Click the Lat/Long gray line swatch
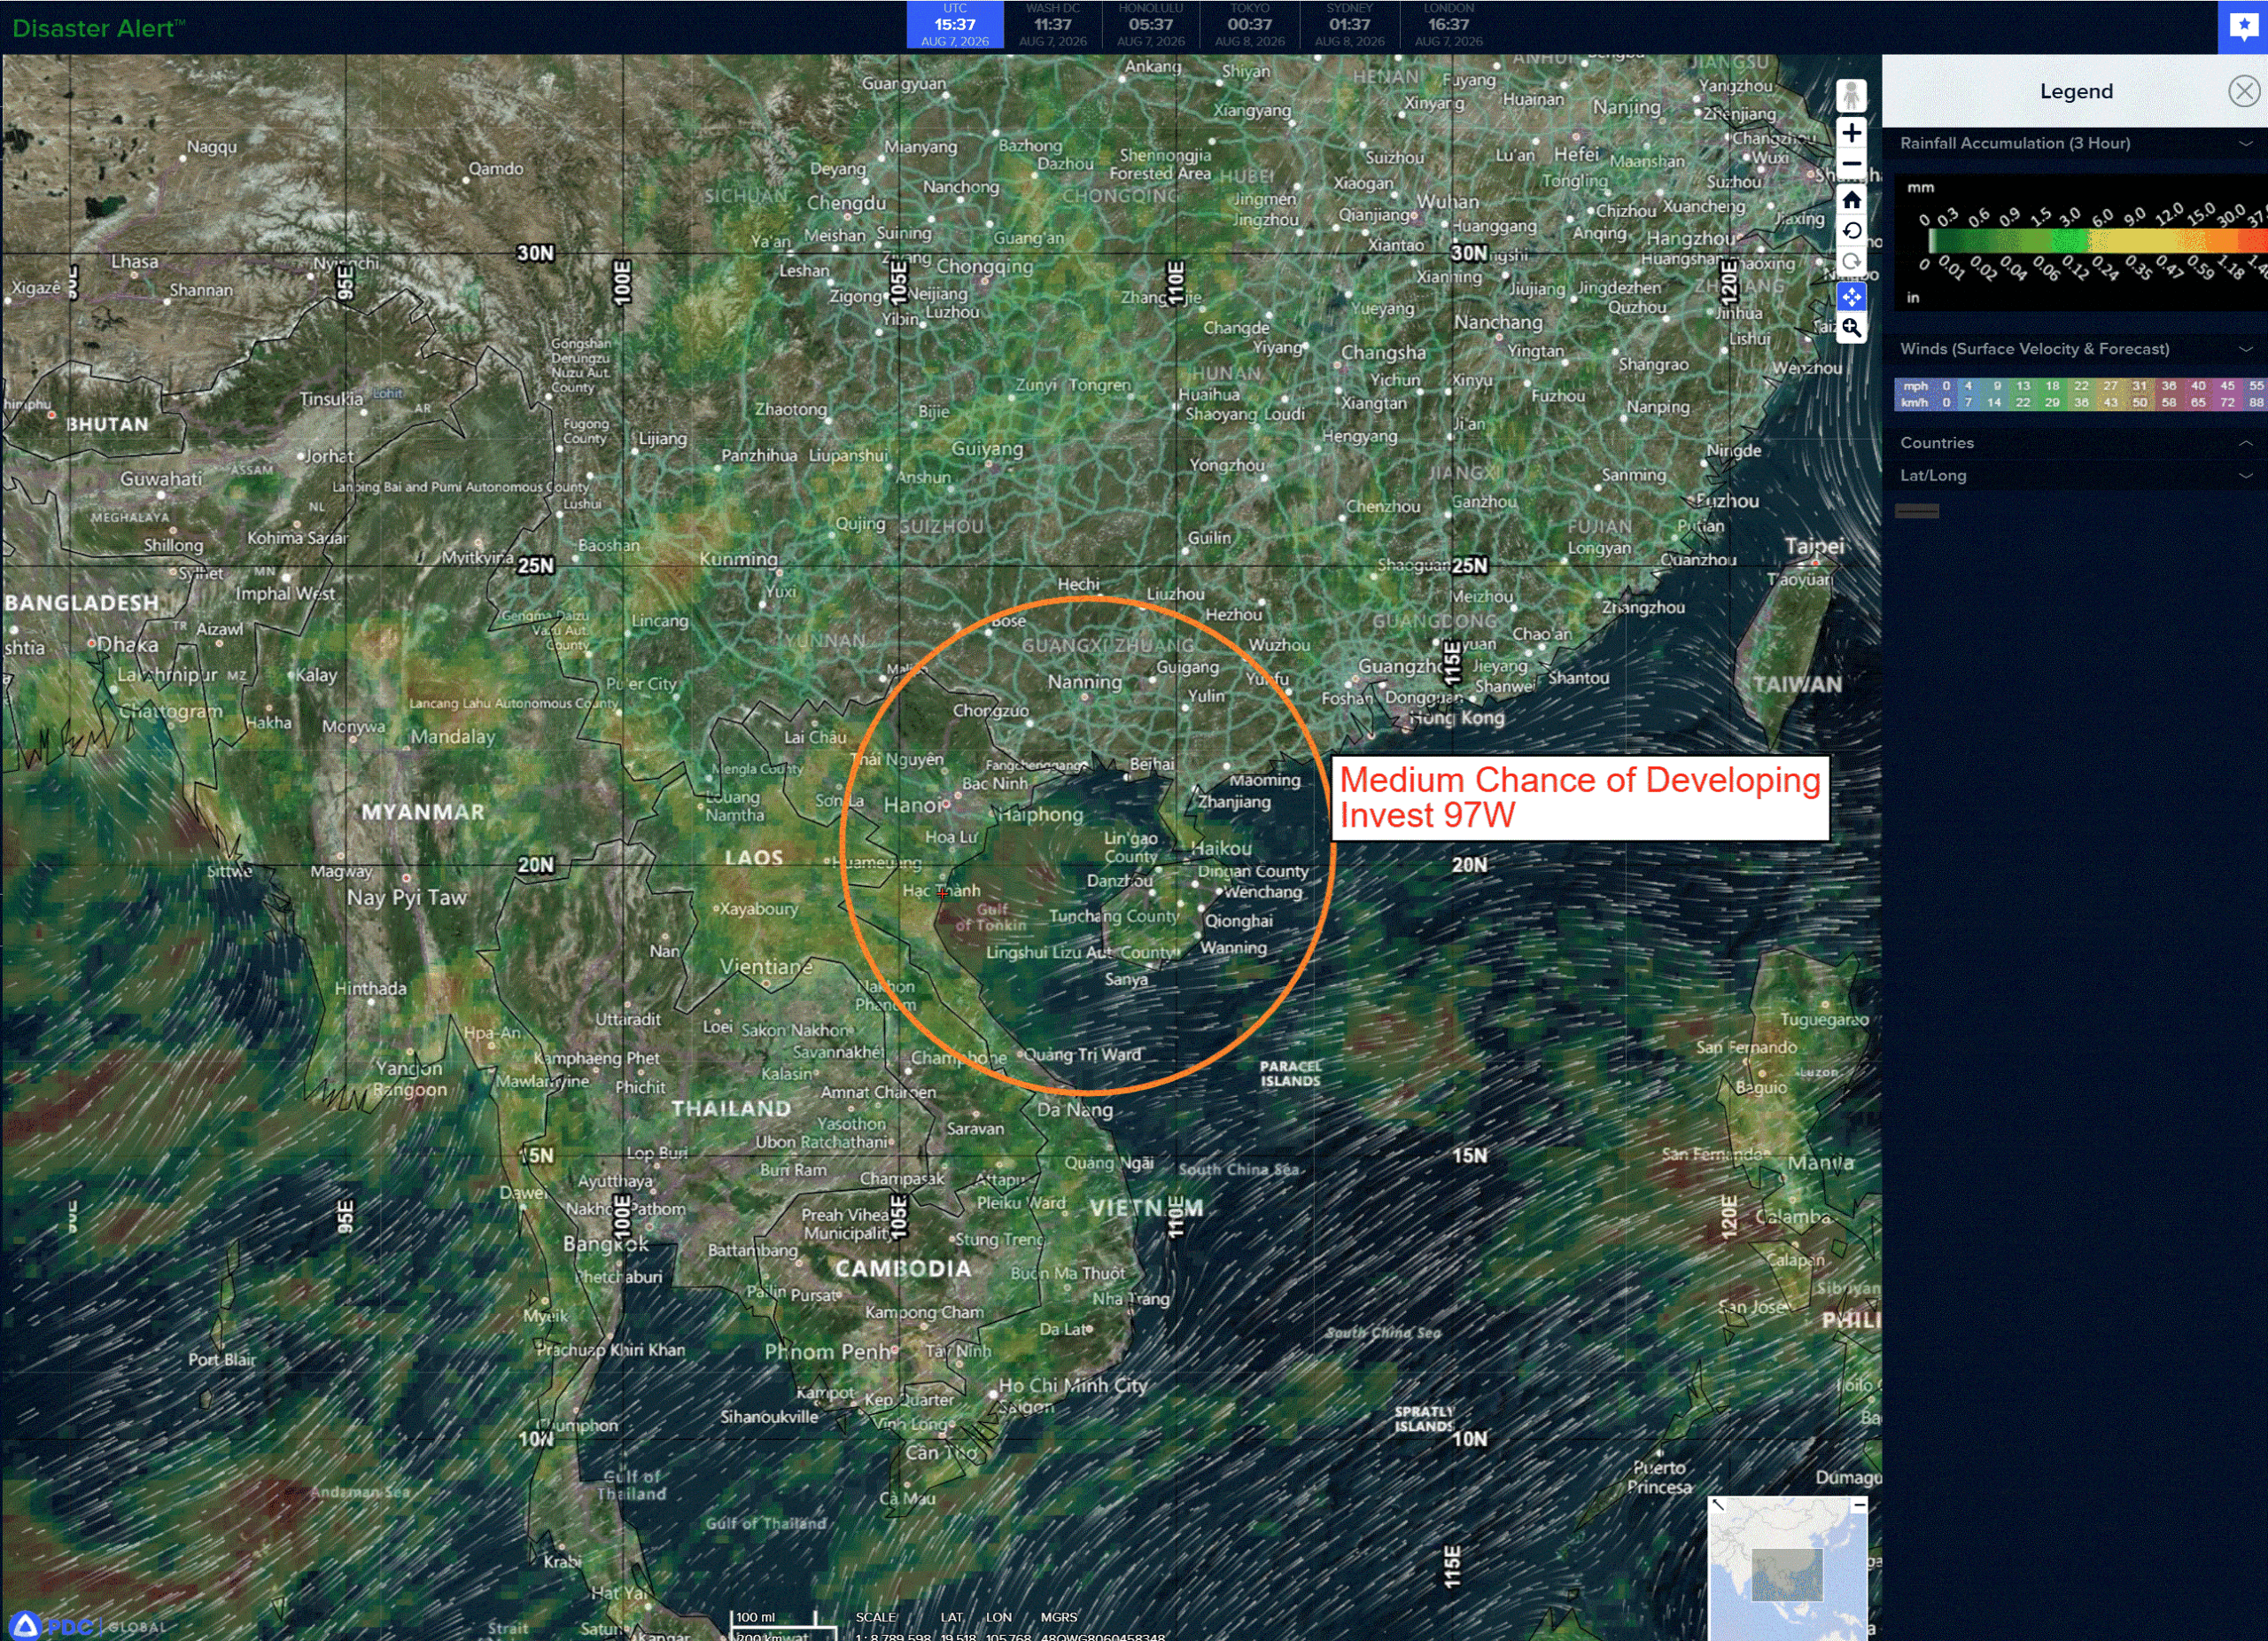Image resolution: width=2268 pixels, height=1641 pixels. [1917, 511]
